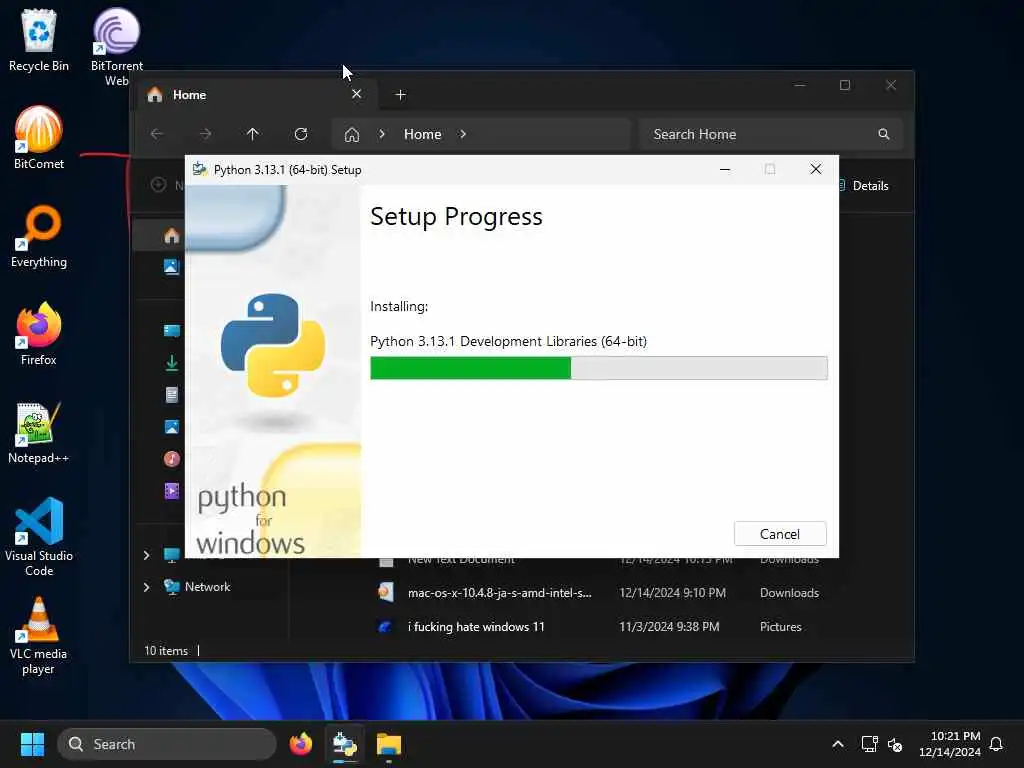The height and width of the screenshot is (768, 1024).
Task: Expand the chevron after the Home breadcrumb
Action: pyautogui.click(x=462, y=134)
